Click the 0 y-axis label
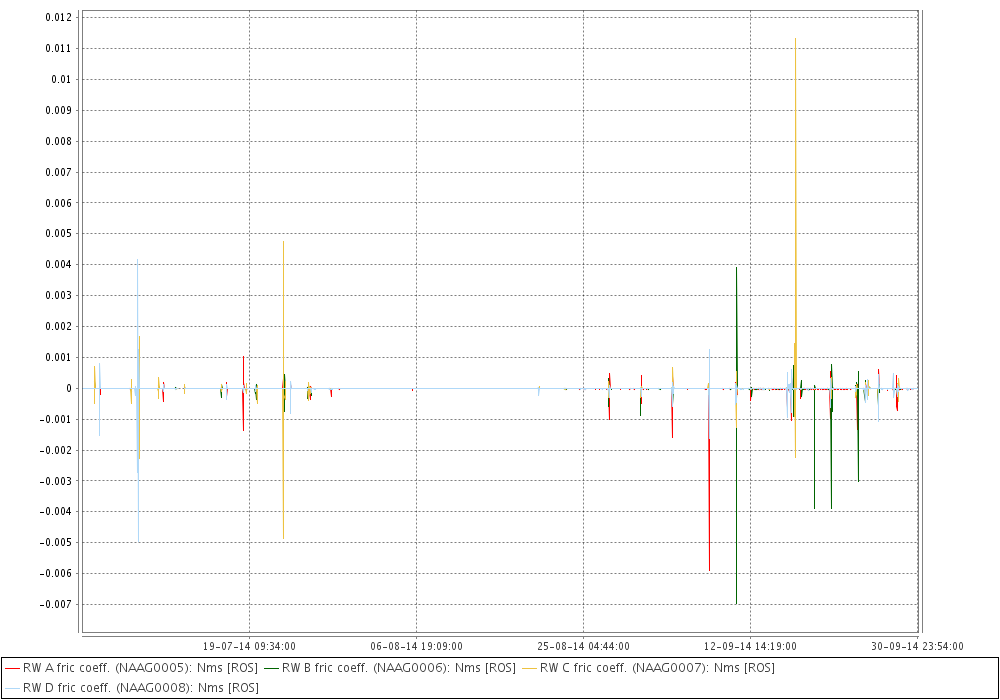 tap(70, 388)
